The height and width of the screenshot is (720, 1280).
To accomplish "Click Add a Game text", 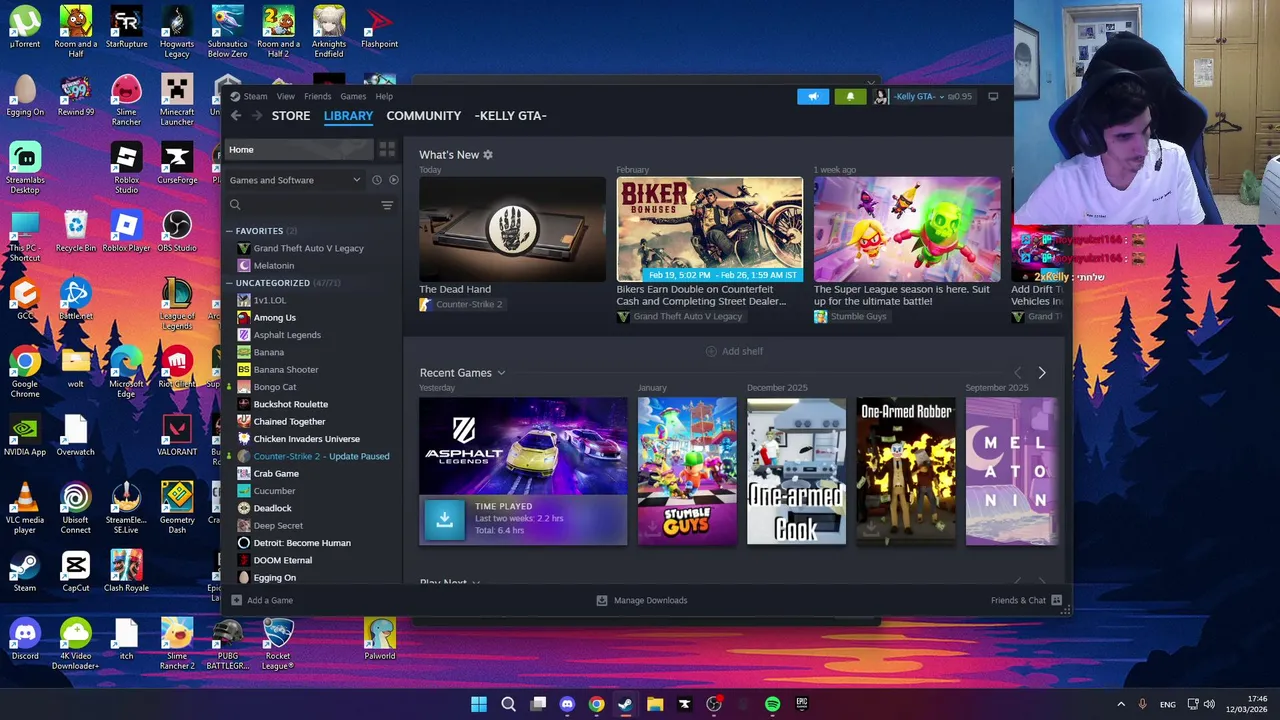I will (x=270, y=600).
